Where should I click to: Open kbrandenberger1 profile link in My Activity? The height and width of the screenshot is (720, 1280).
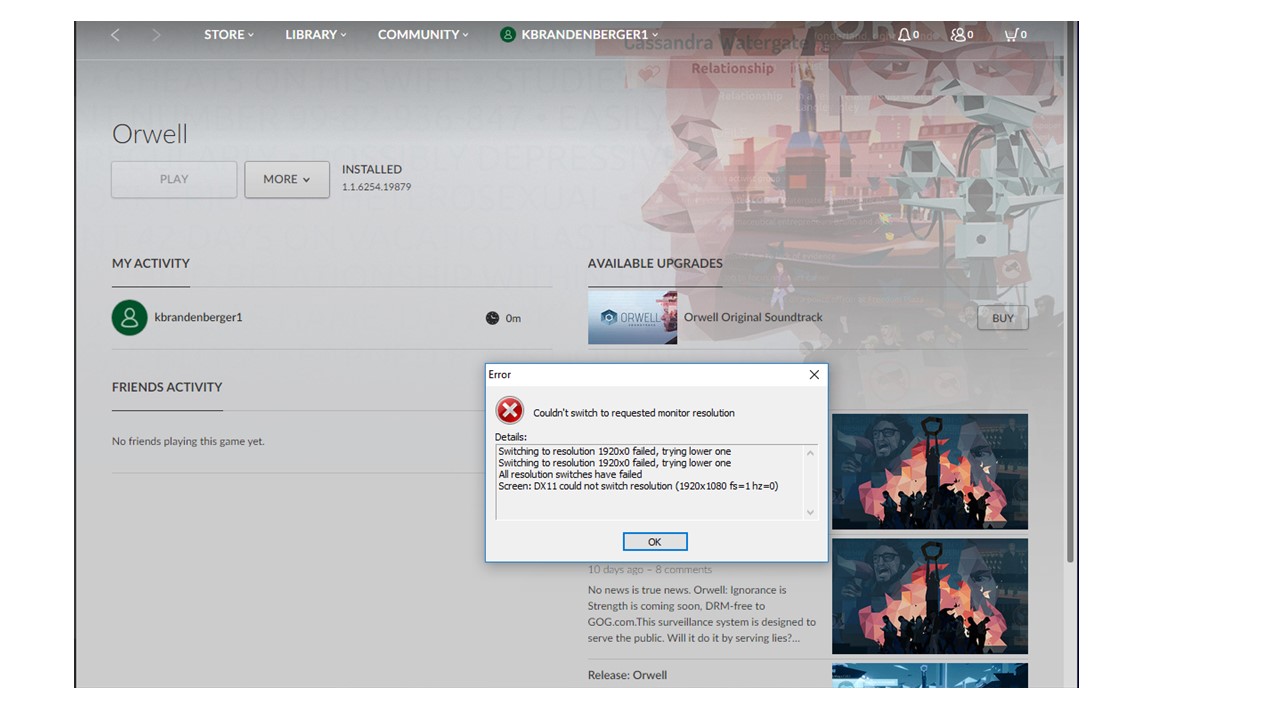198,317
